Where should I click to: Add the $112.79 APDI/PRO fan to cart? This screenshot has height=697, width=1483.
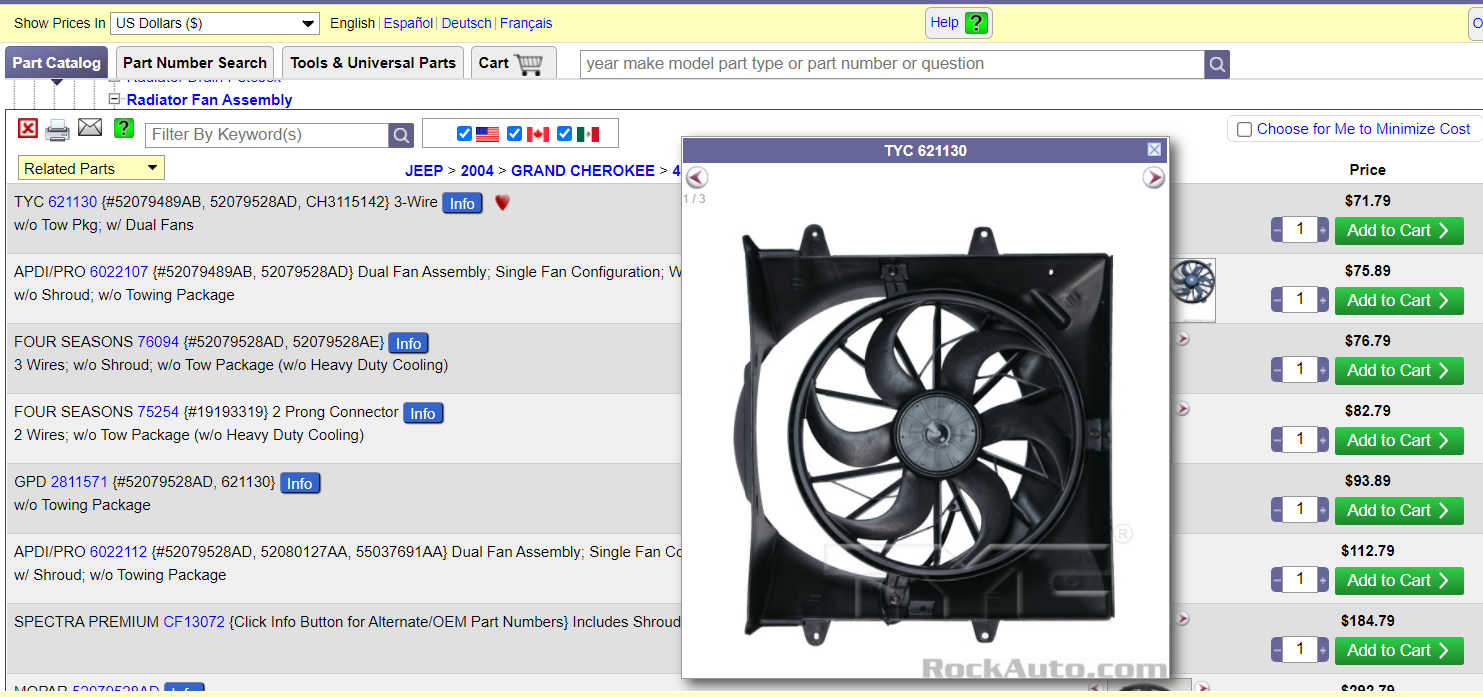(x=1399, y=581)
